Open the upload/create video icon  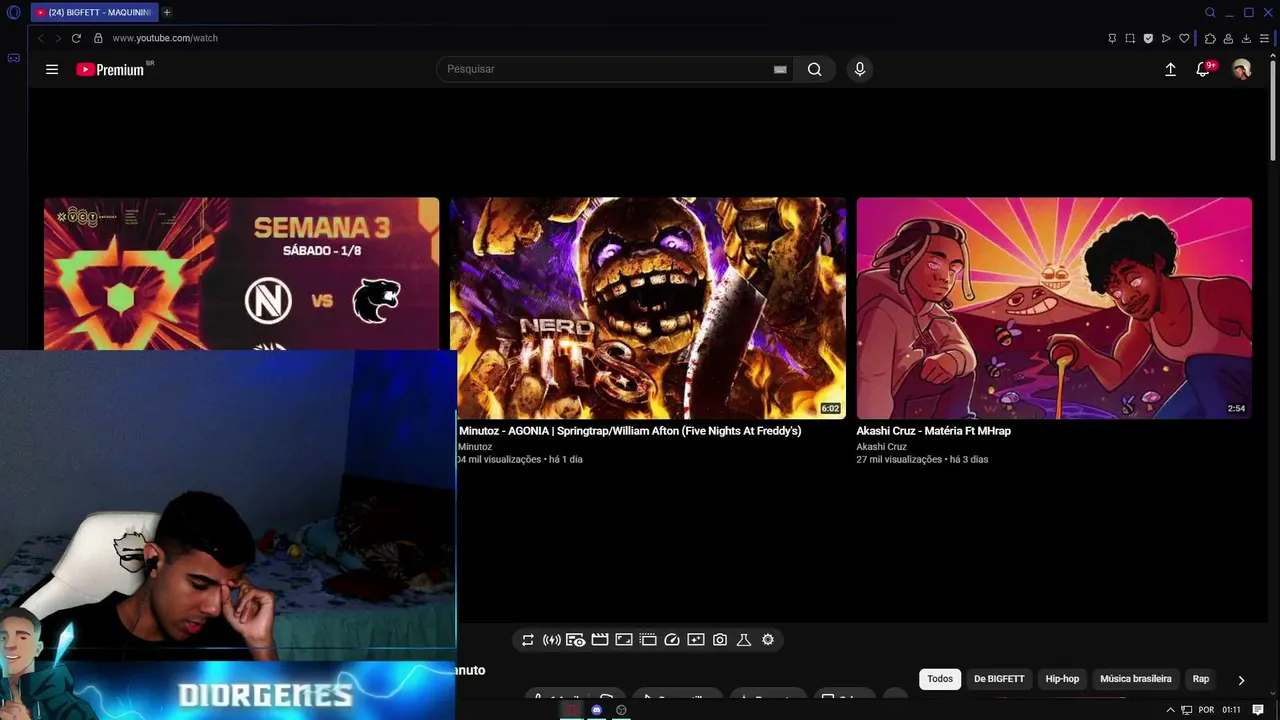pos(1170,69)
